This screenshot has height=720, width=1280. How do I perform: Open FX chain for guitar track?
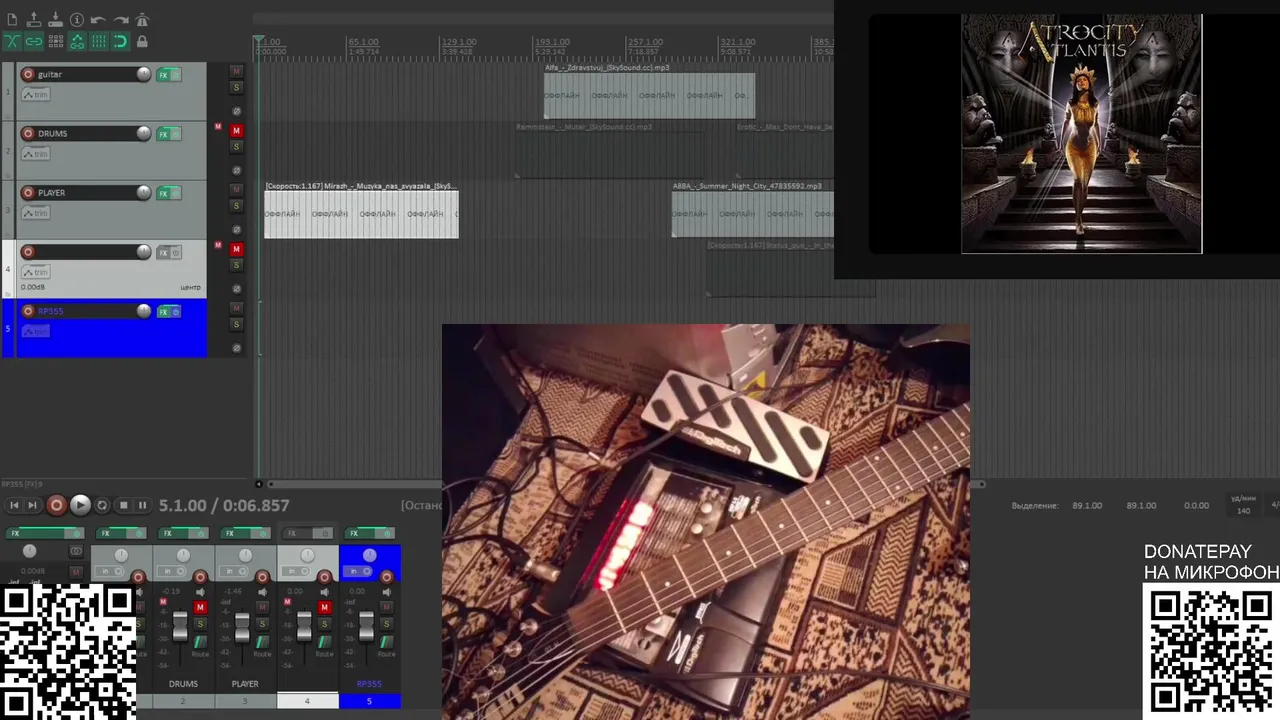163,75
